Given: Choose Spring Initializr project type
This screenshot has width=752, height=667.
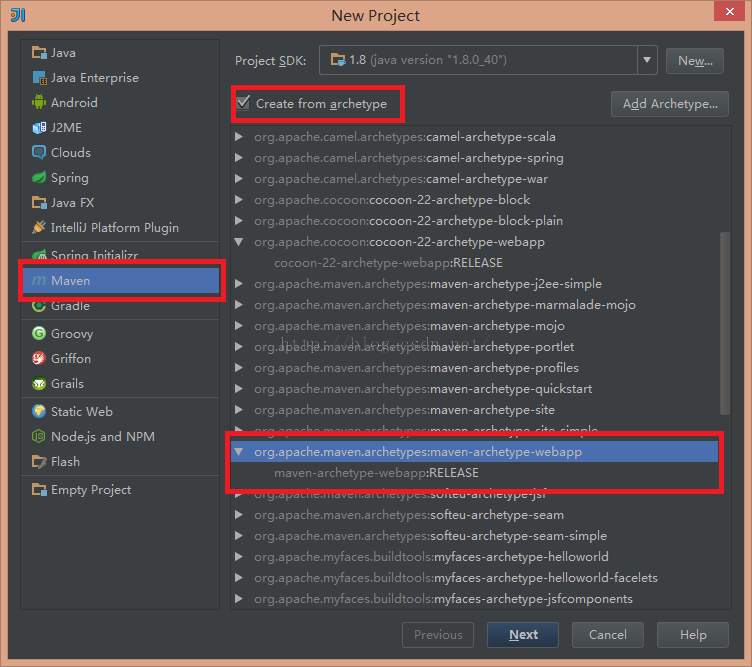Looking at the screenshot, I should [120, 256].
